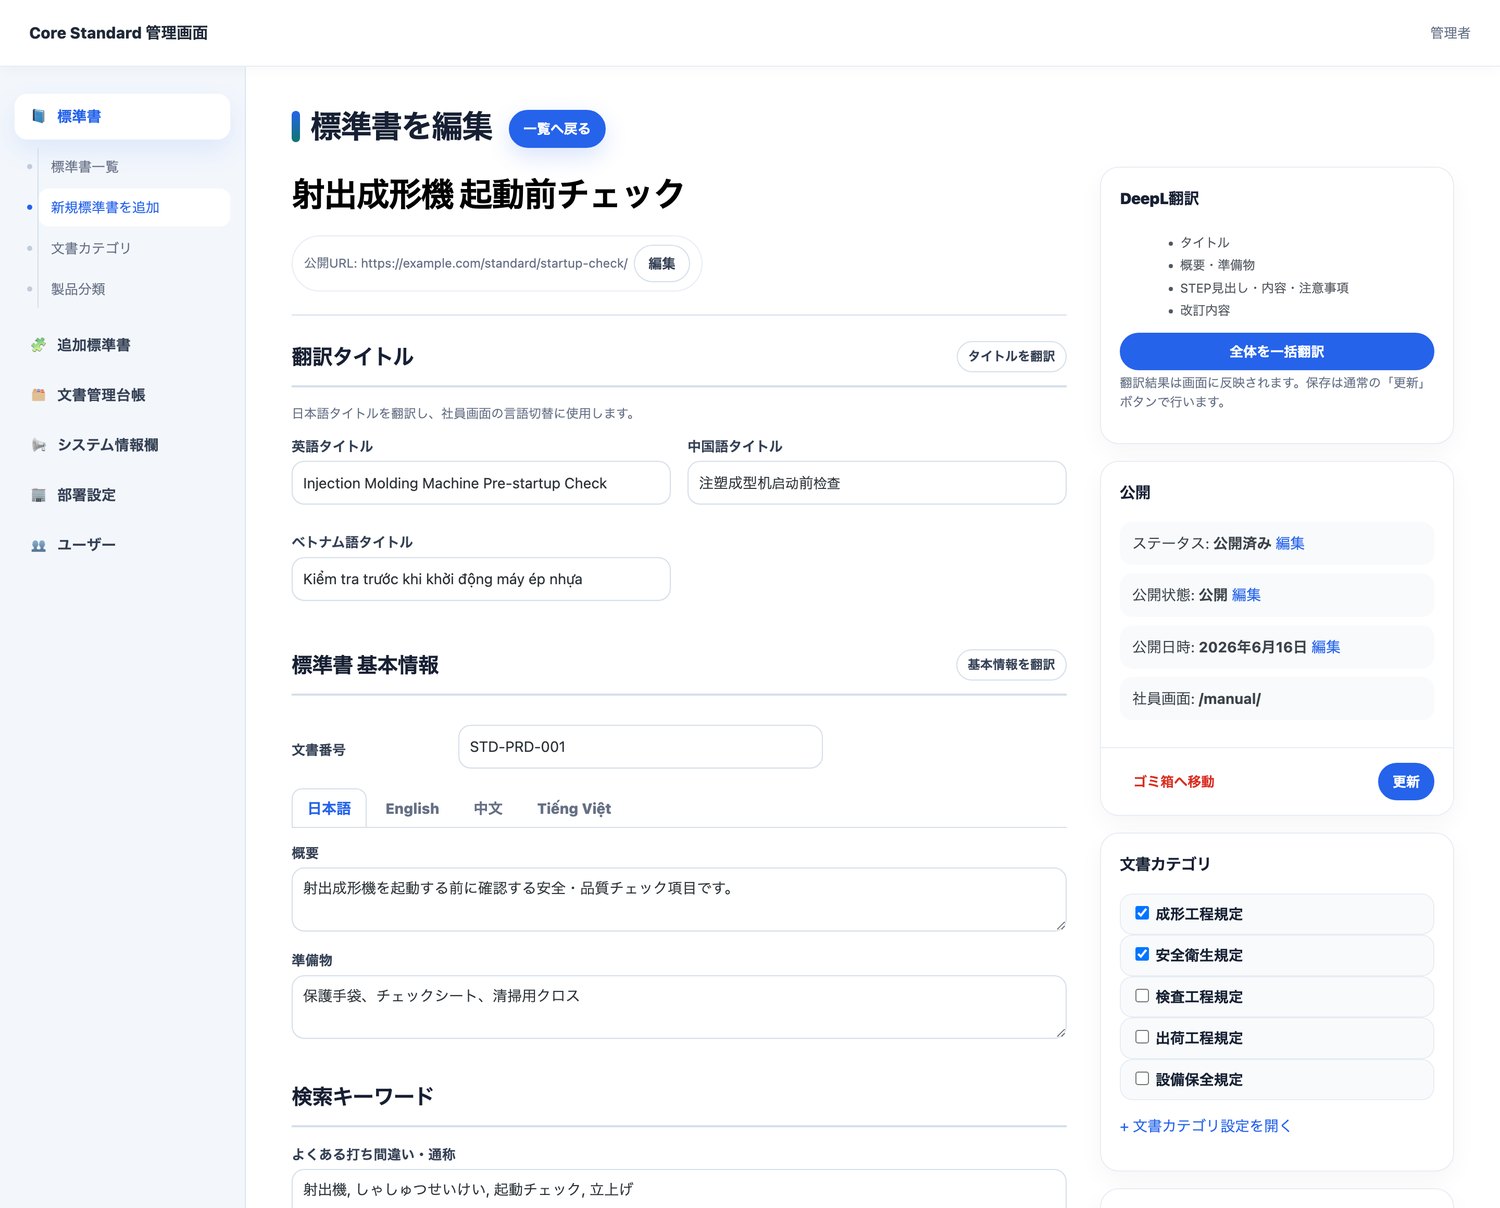
Task: Click the 基本情報を翻訳 button
Action: [x=1011, y=665]
